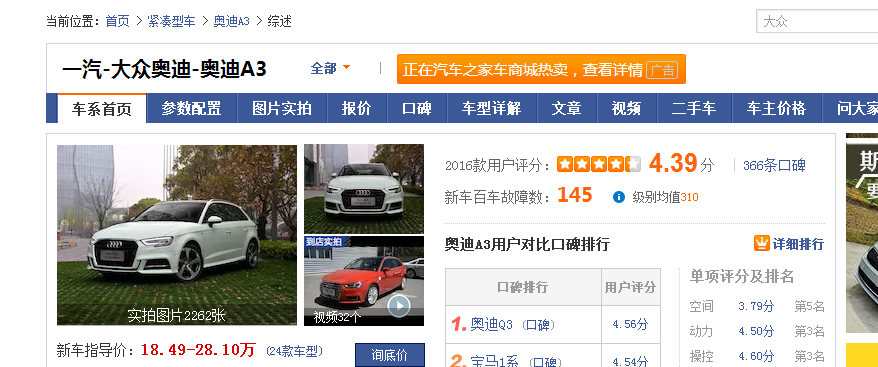This screenshot has width=878, height=367.
Task: Click the 到店实拍 label on the red car thumbnail
Action: [x=323, y=241]
